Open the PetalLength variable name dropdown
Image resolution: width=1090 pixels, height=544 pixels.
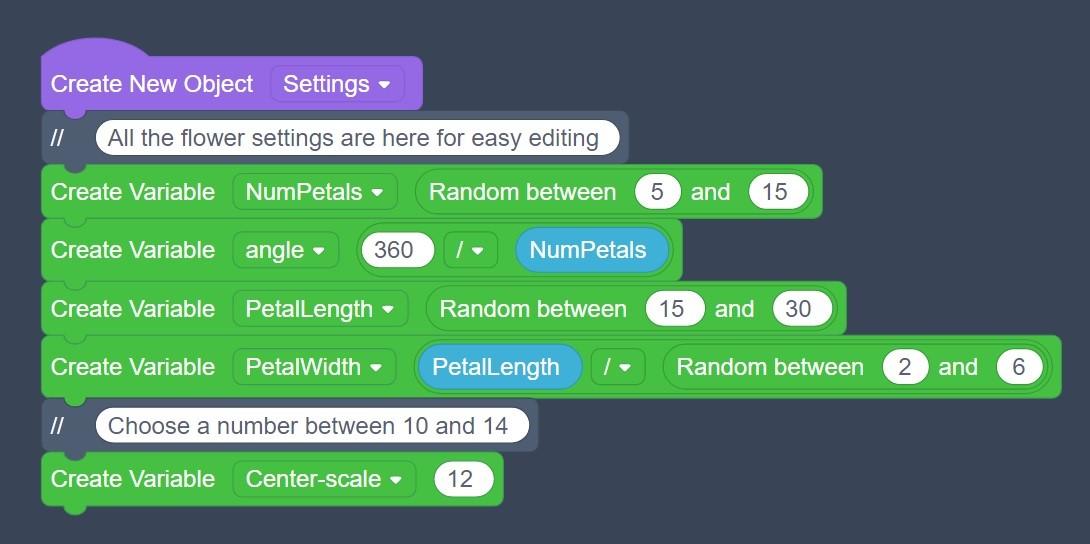coord(320,309)
